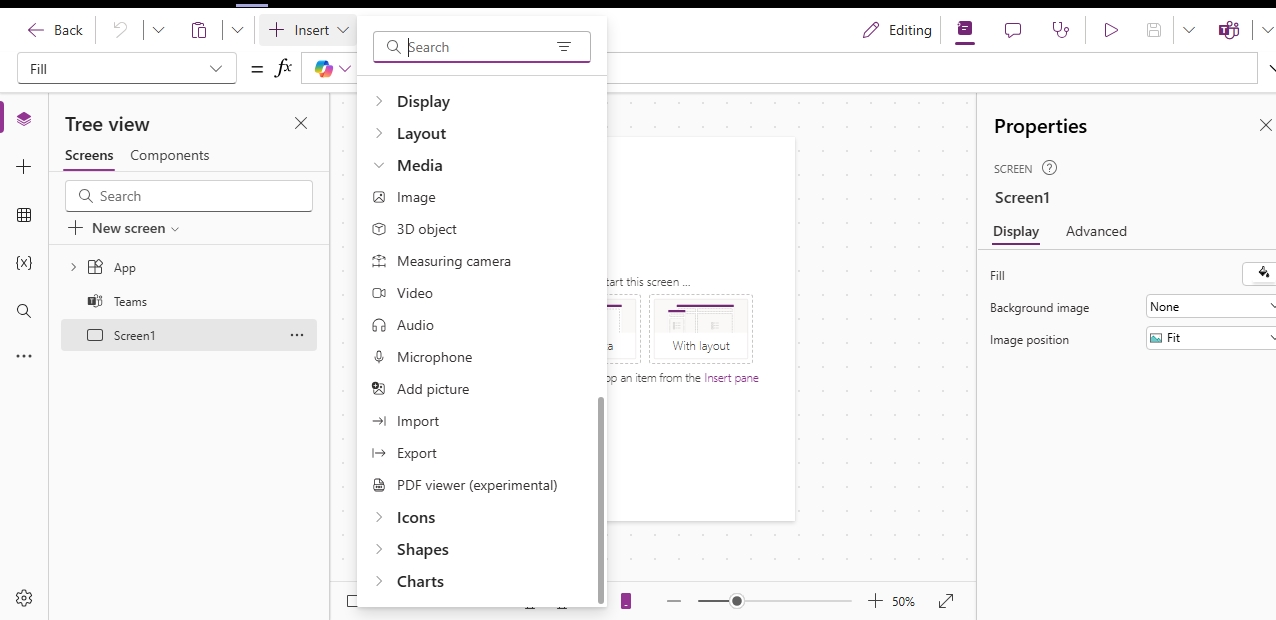This screenshot has width=1276, height=620.
Task: Open the save options dropdown arrow
Action: pos(1189,30)
